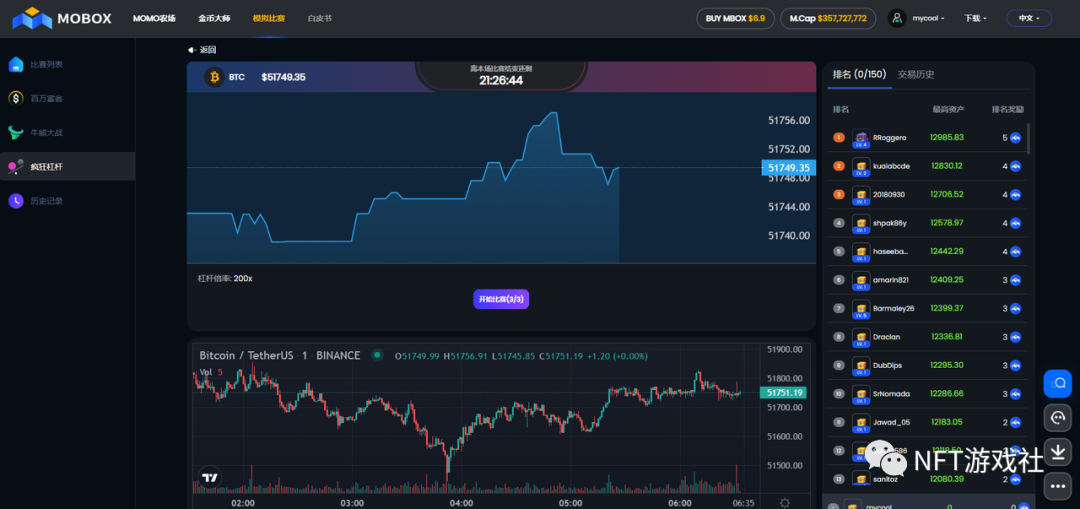This screenshot has height=509, width=1080.
Task: Click the BUY MBOX $6.9 button
Action: [x=736, y=19]
